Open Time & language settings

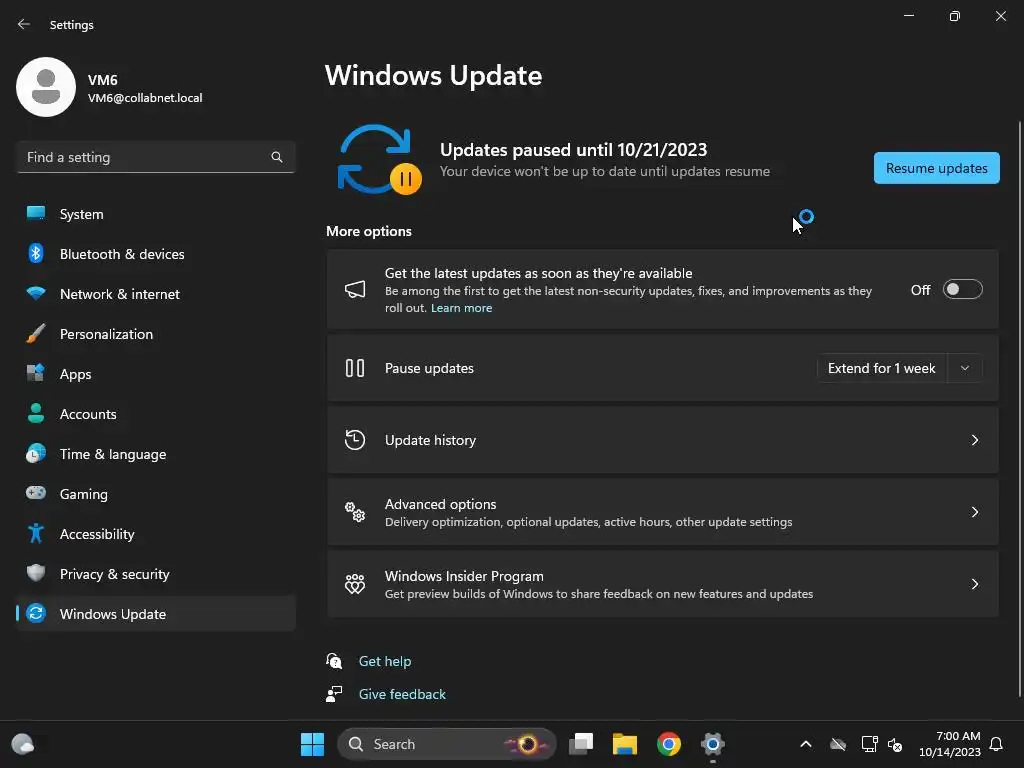(156, 453)
